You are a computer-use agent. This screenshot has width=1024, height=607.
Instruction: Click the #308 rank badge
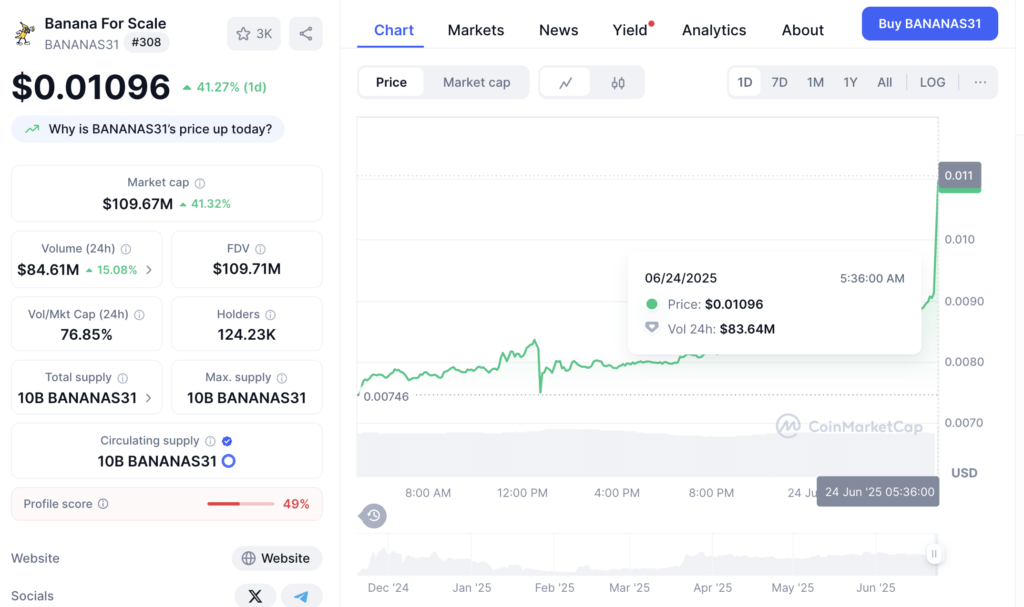click(x=146, y=42)
